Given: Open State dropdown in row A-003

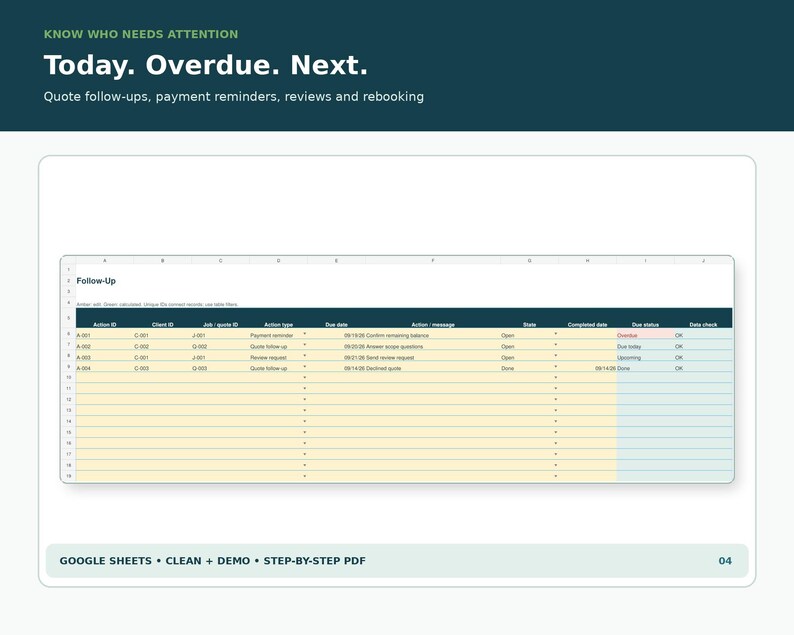Looking at the screenshot, I should (555, 356).
